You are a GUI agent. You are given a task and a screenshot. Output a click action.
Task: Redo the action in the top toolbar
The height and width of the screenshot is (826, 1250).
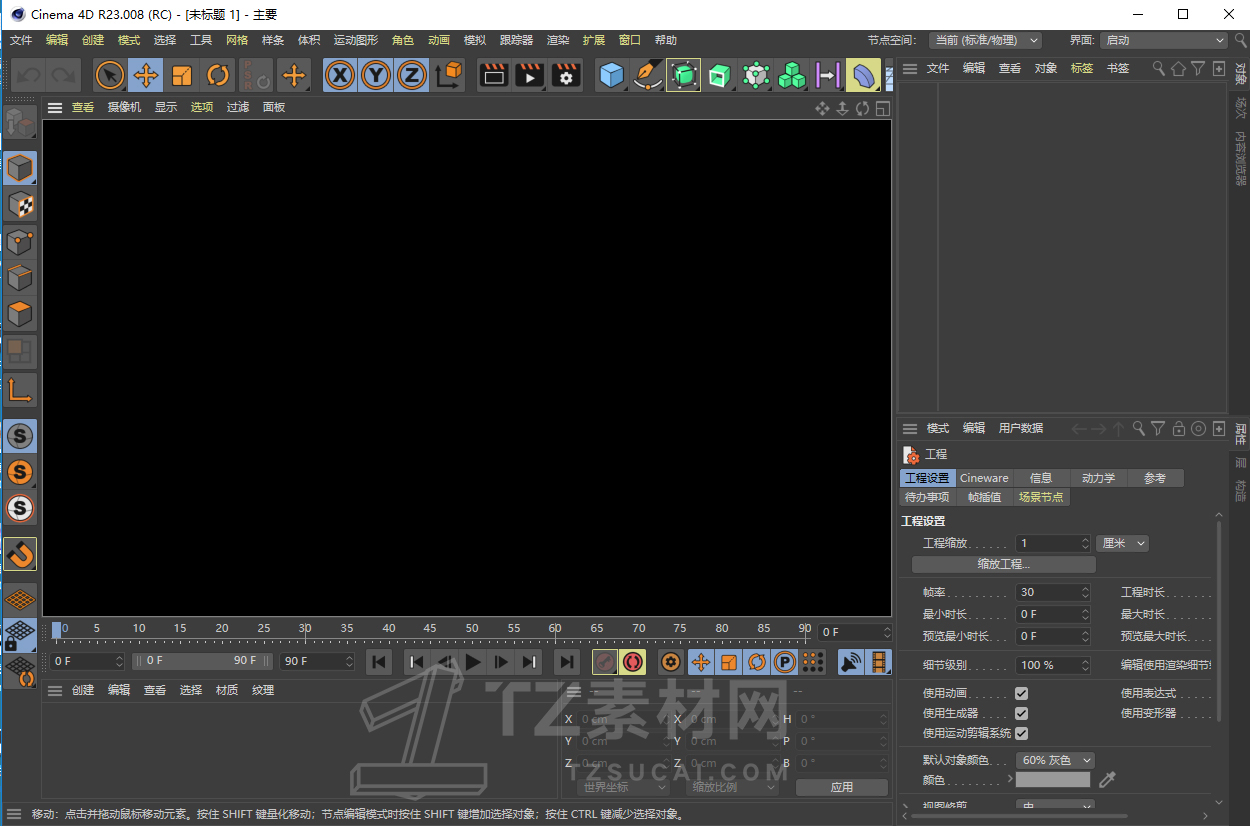[64, 75]
